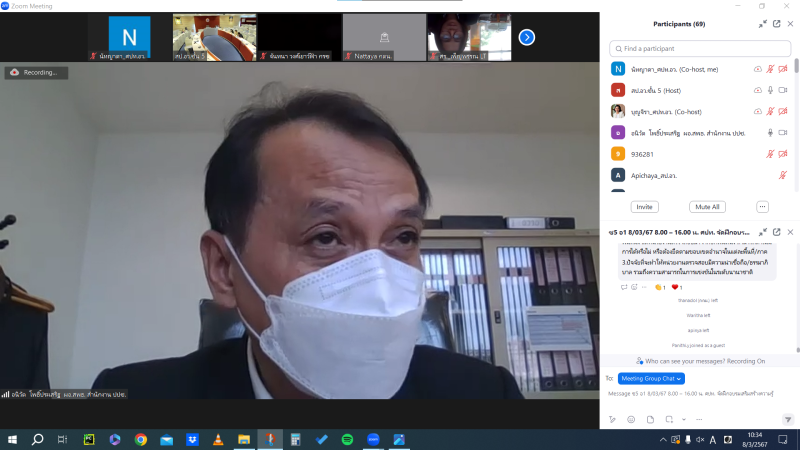
Task: Show next video thumbnails with blue arrow
Action: pyautogui.click(x=527, y=37)
